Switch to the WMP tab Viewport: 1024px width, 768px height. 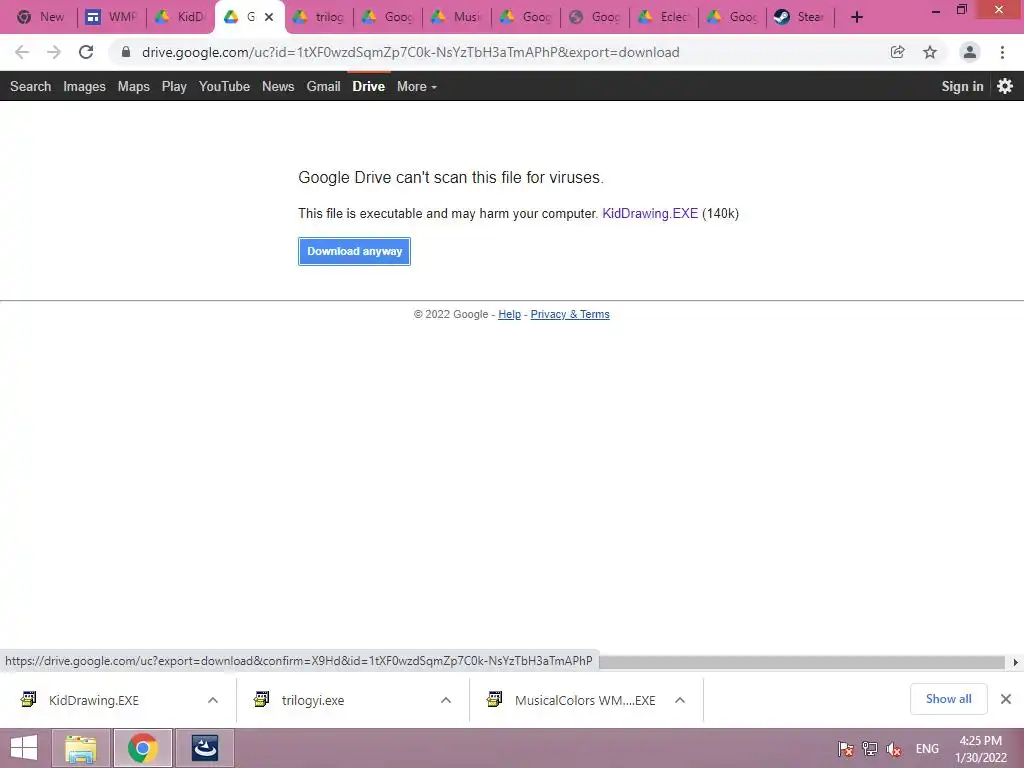pyautogui.click(x=111, y=17)
